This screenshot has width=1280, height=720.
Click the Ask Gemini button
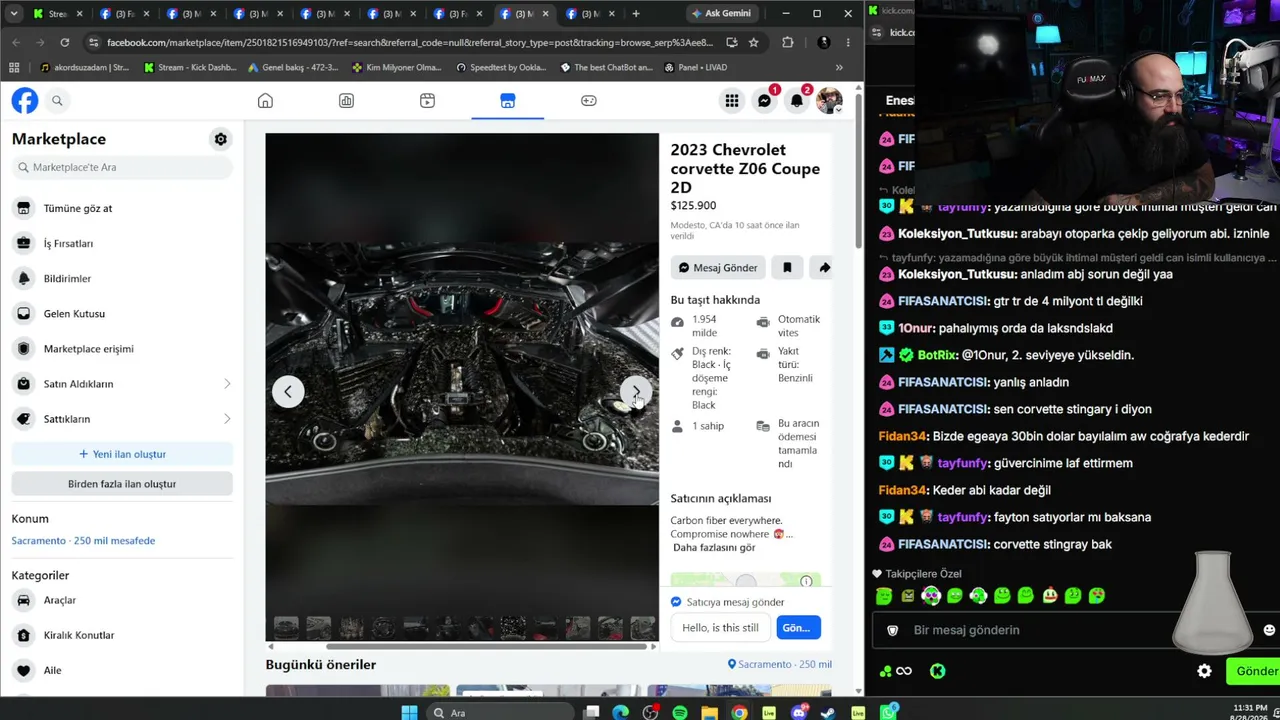tap(720, 13)
